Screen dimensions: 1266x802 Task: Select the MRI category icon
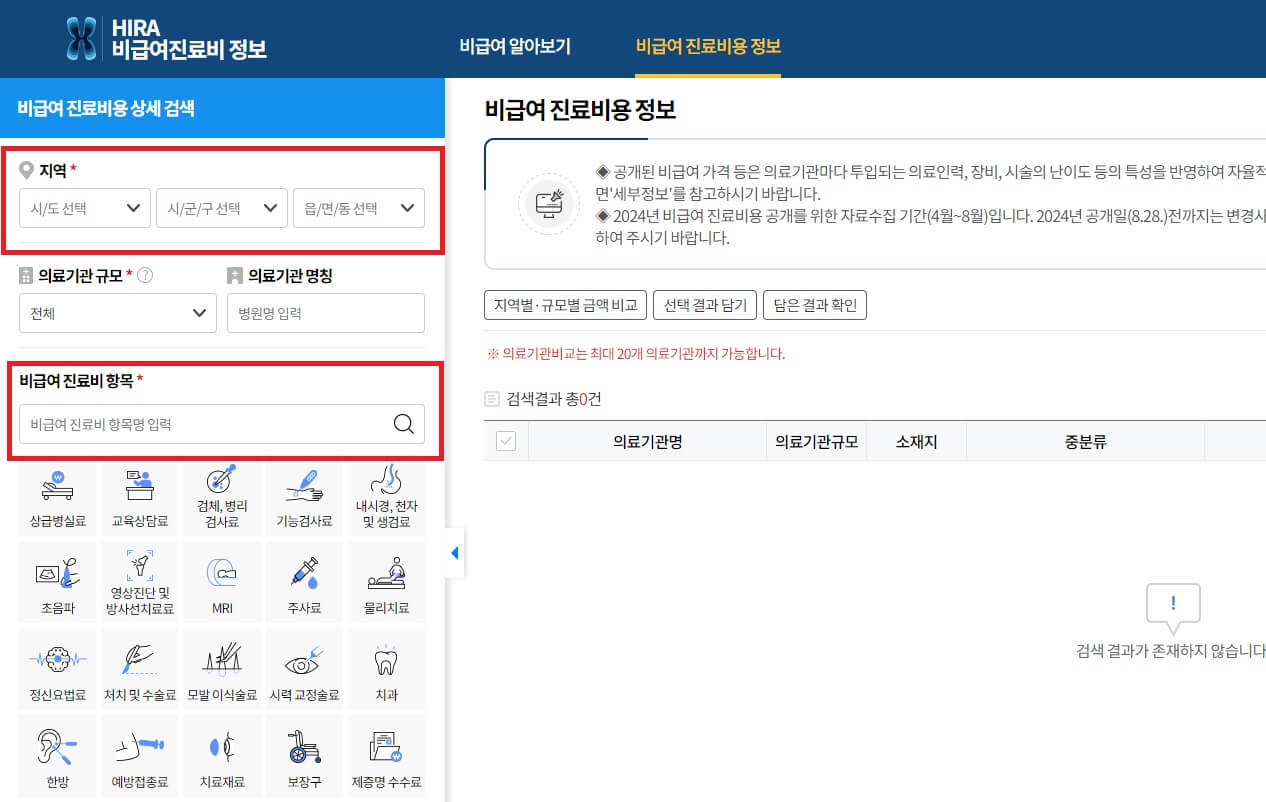coord(221,581)
